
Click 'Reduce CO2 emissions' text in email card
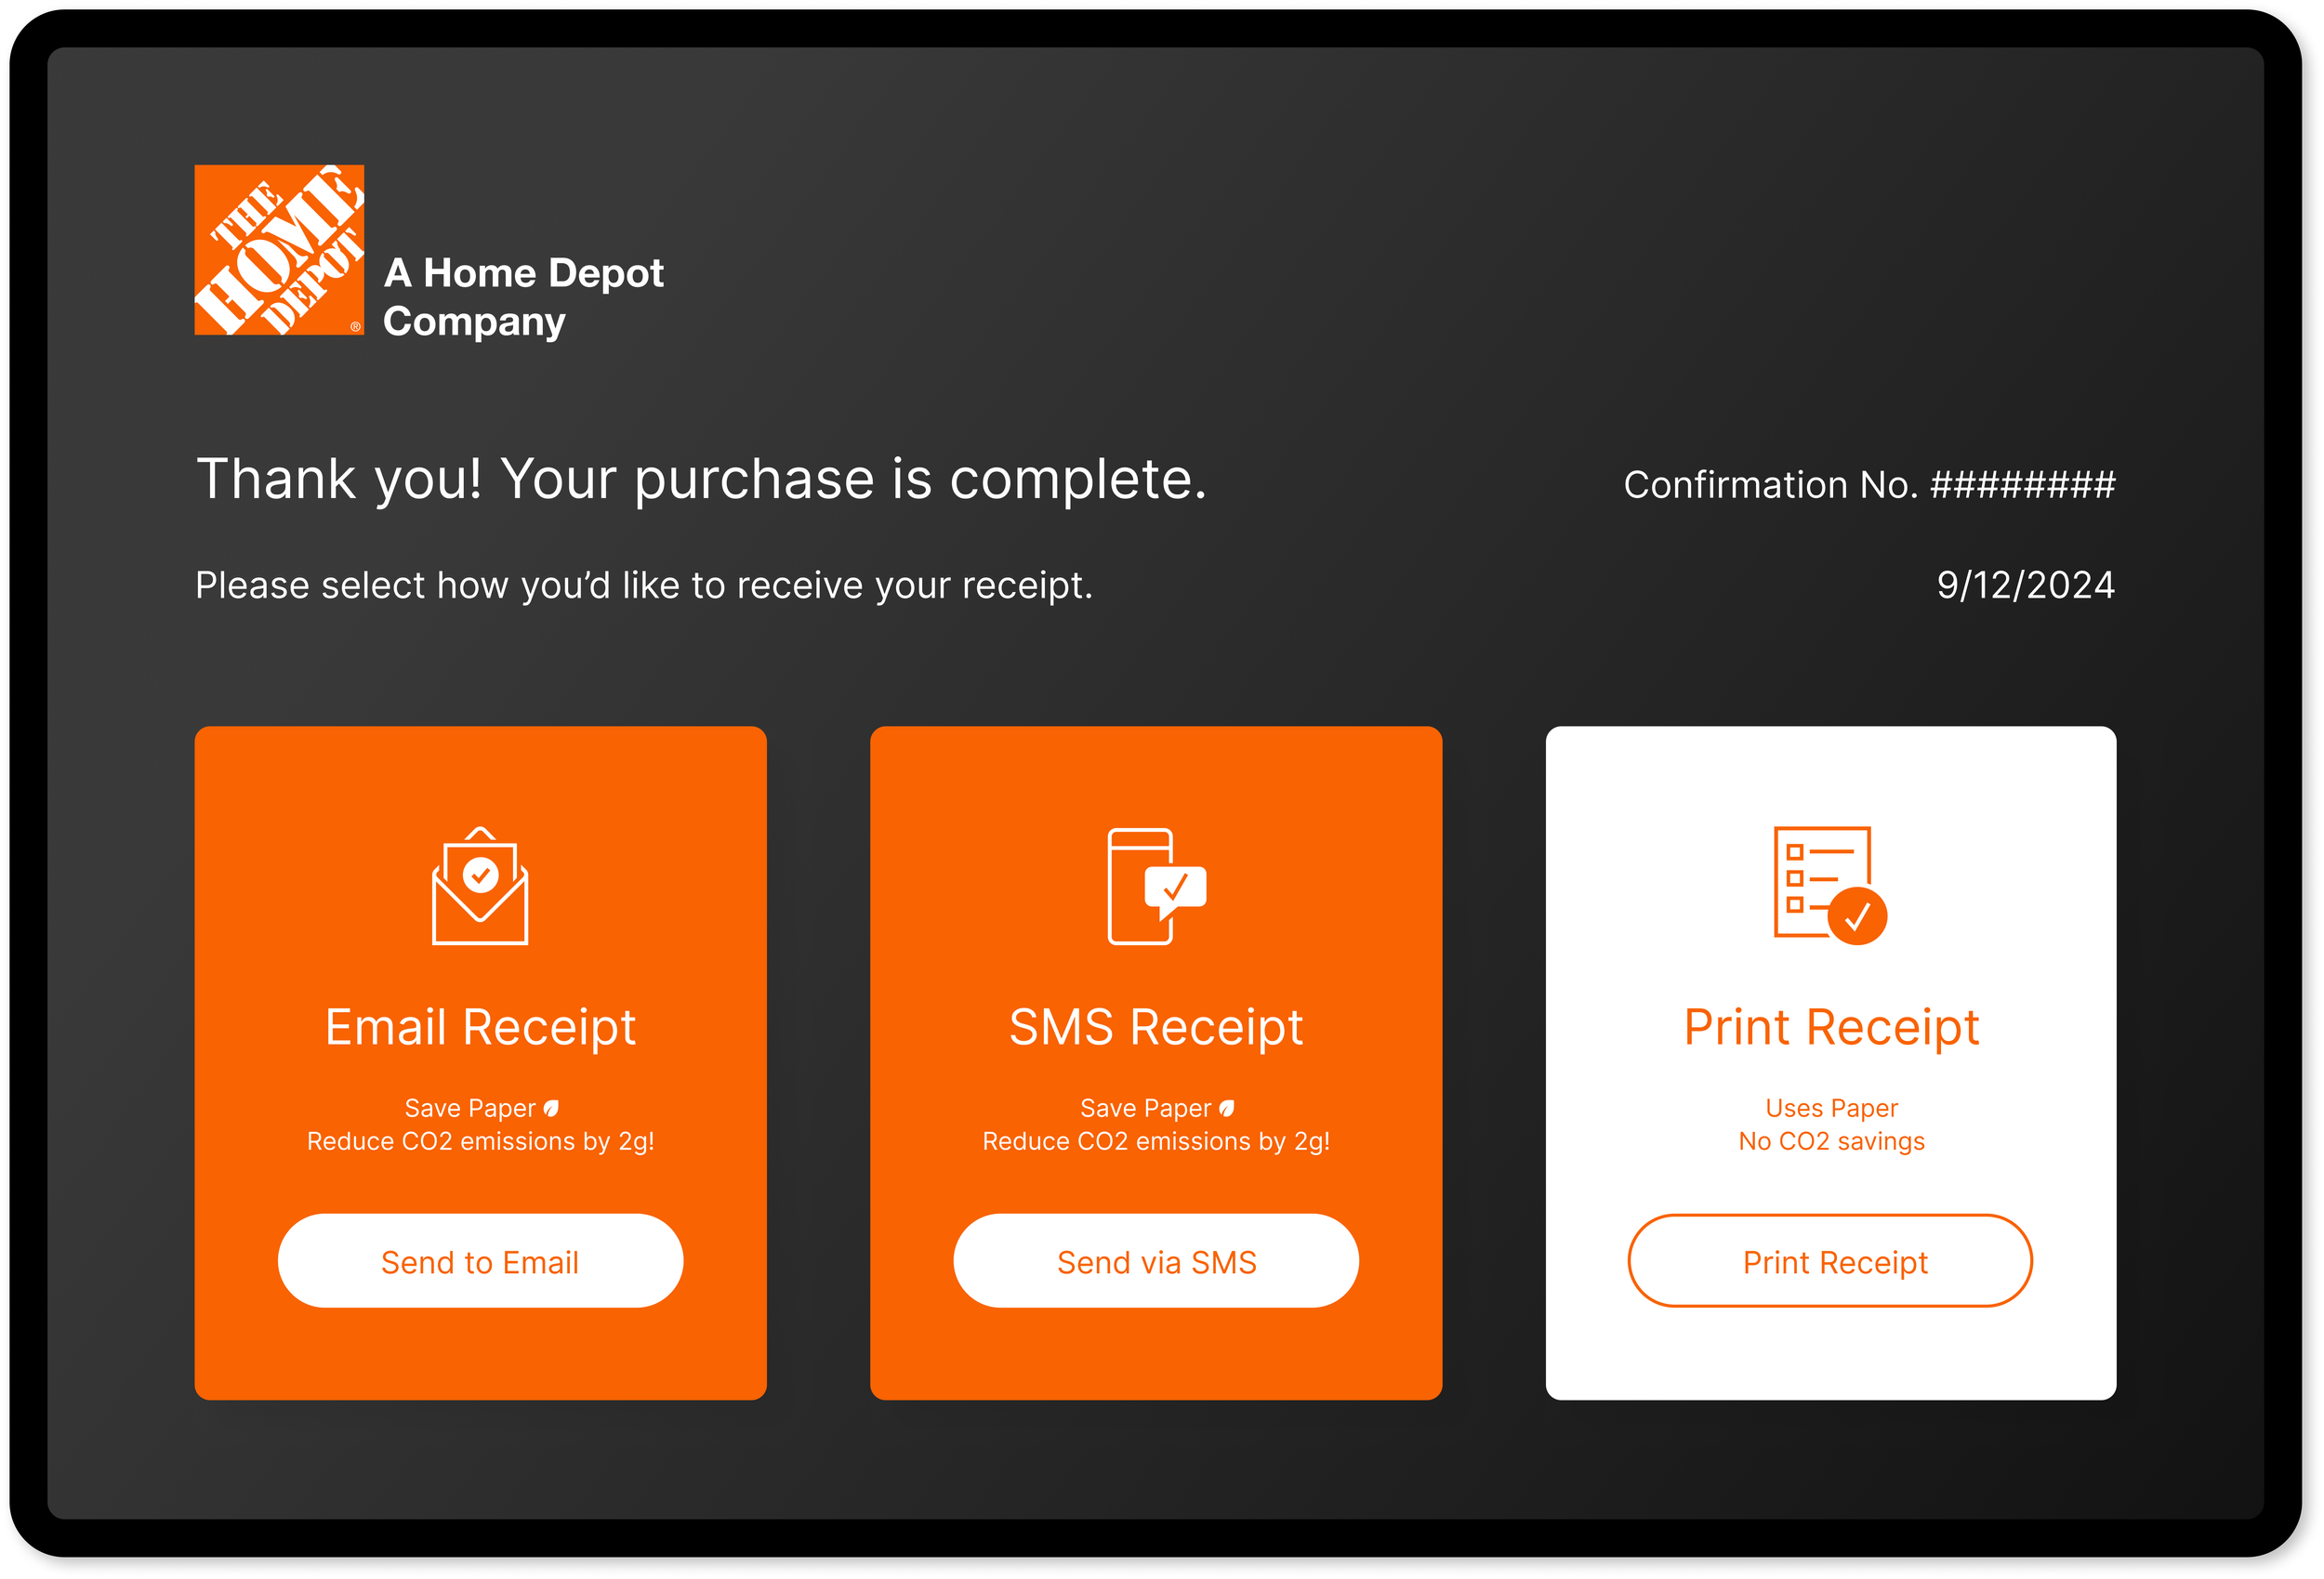tap(480, 1141)
